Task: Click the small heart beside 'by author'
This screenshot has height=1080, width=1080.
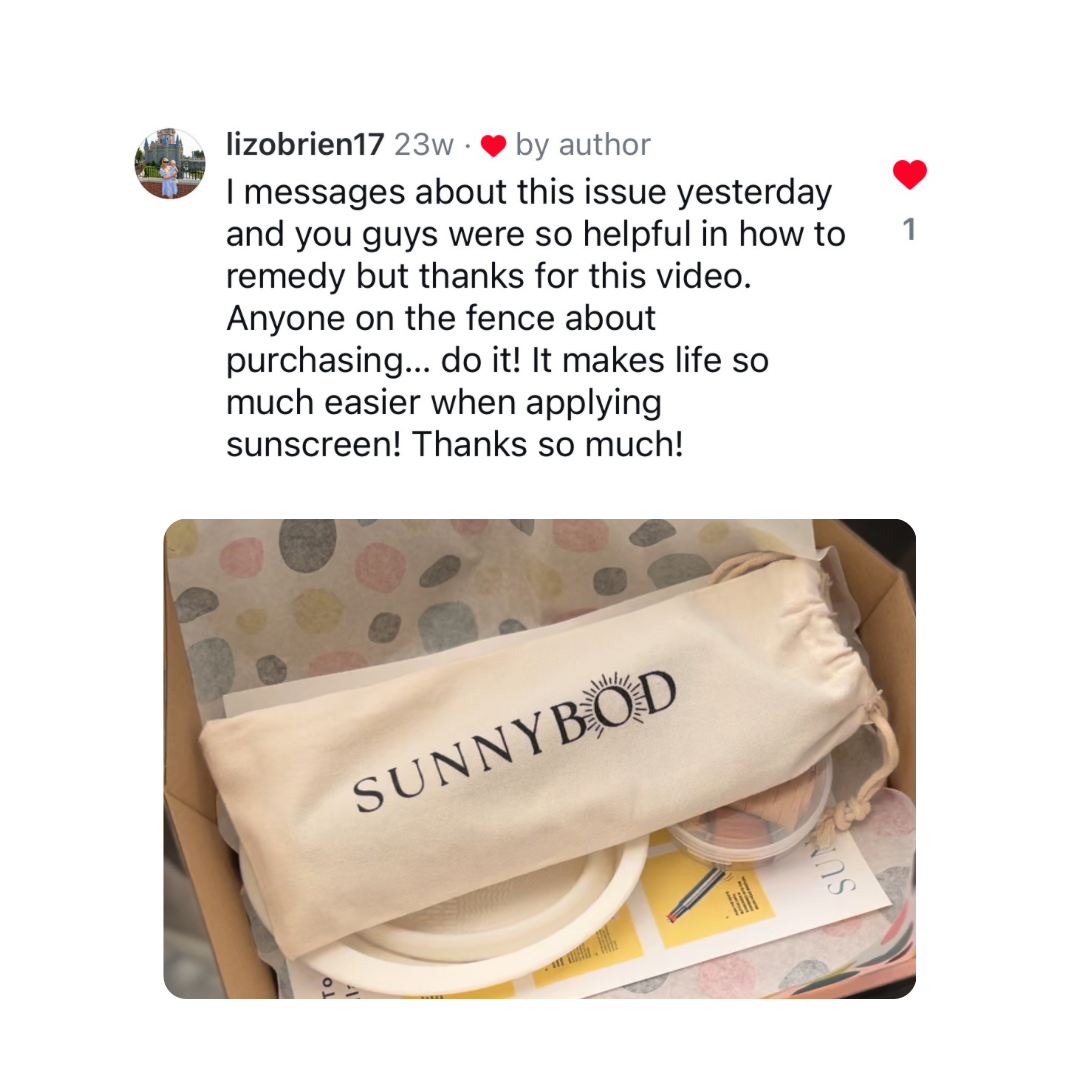Action: click(x=493, y=146)
